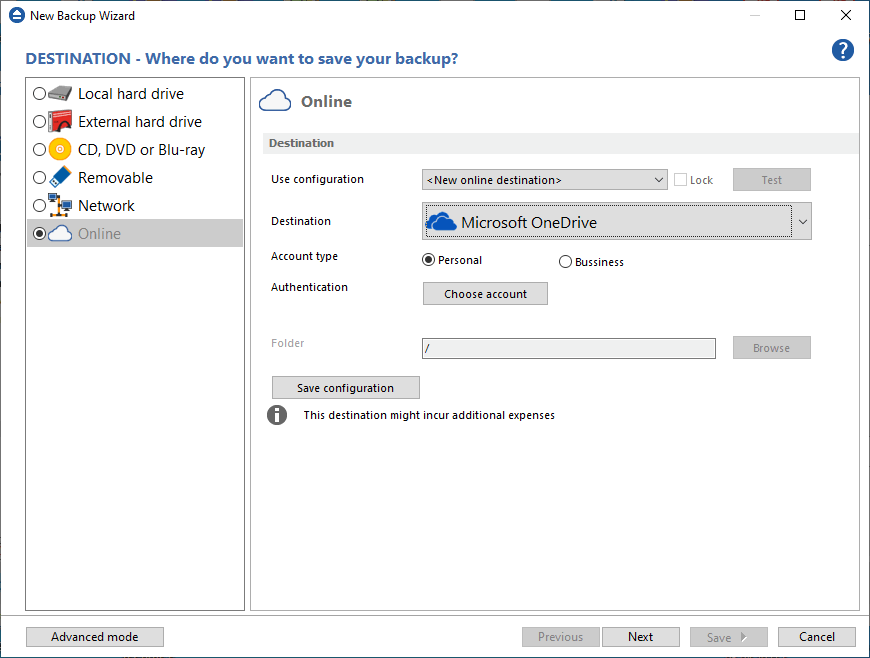
Task: Click the large cloud icon beside the Online heading
Action: pos(275,101)
